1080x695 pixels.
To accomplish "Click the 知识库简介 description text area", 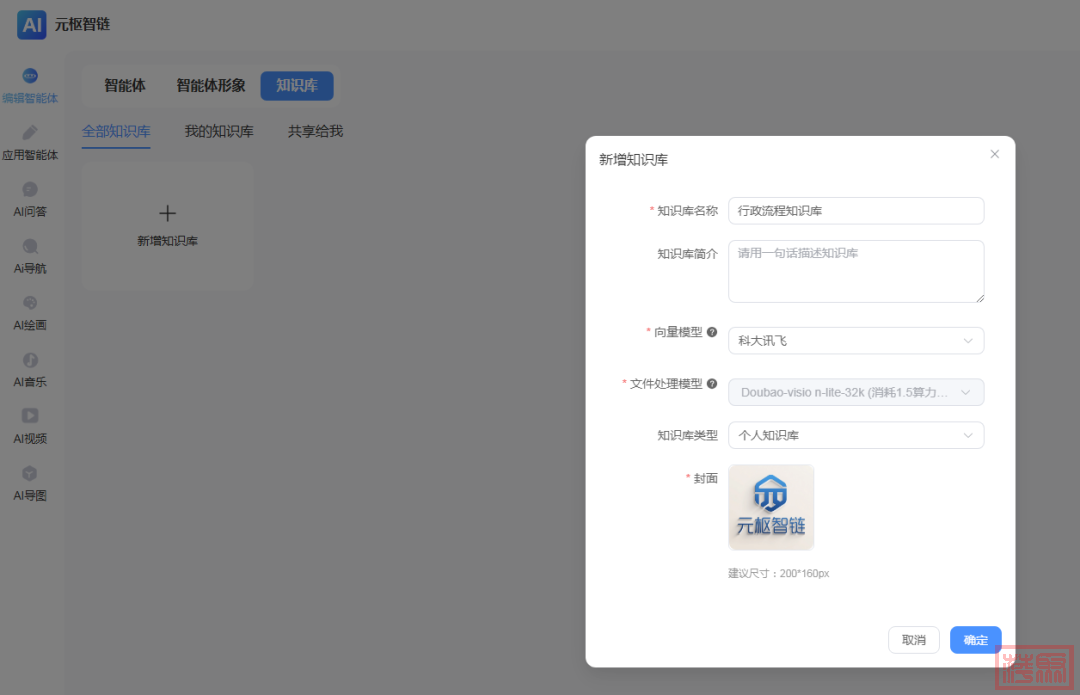I will click(x=855, y=271).
